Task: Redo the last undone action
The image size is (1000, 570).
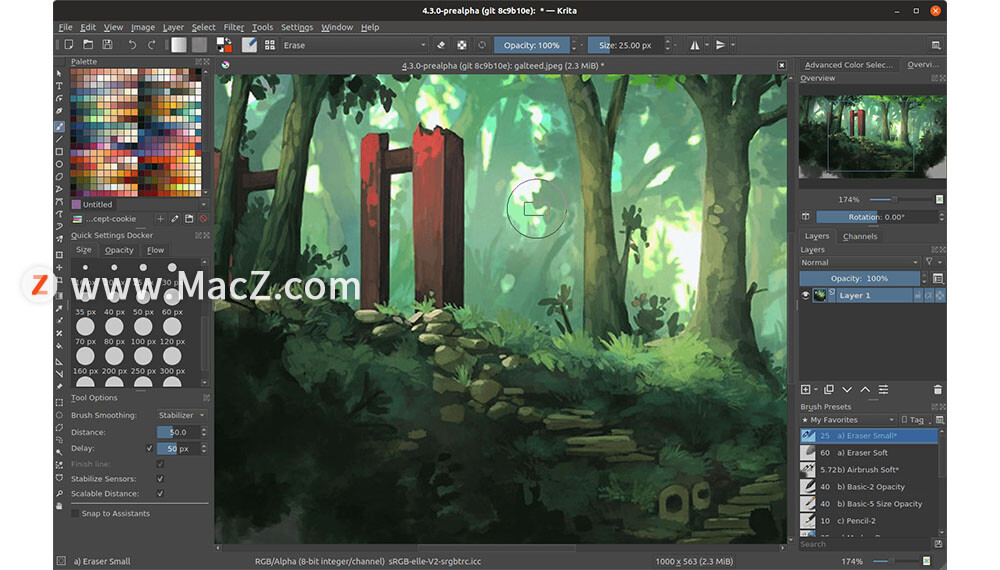Action: coord(151,45)
